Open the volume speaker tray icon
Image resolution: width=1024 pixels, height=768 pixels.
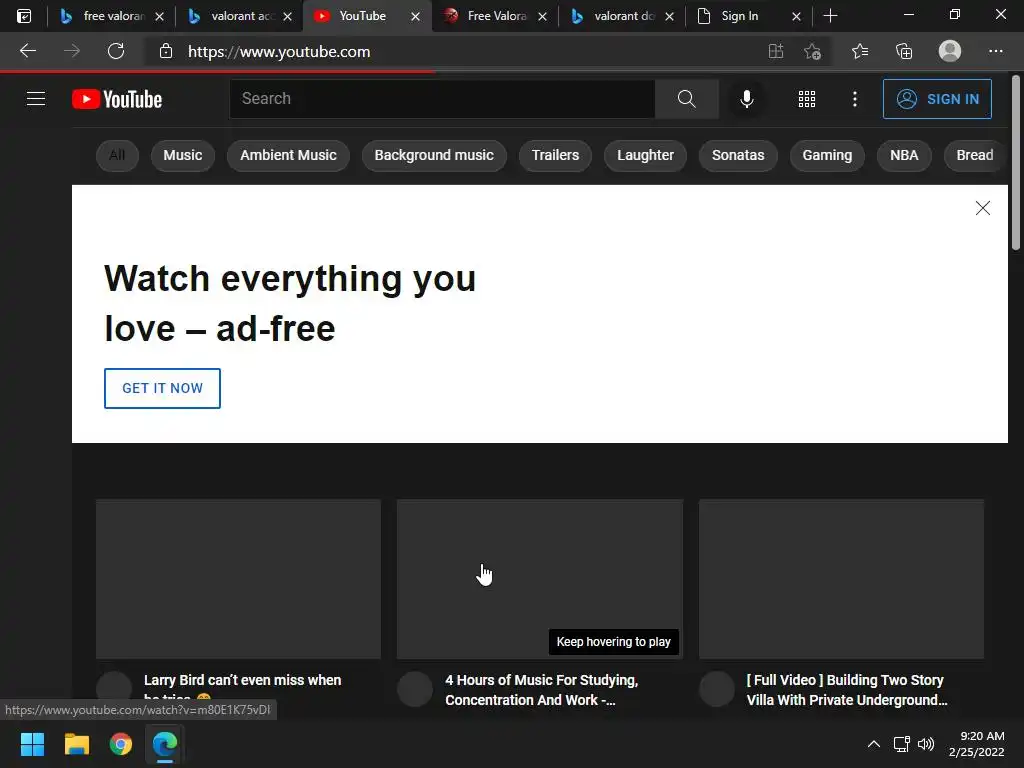point(926,744)
